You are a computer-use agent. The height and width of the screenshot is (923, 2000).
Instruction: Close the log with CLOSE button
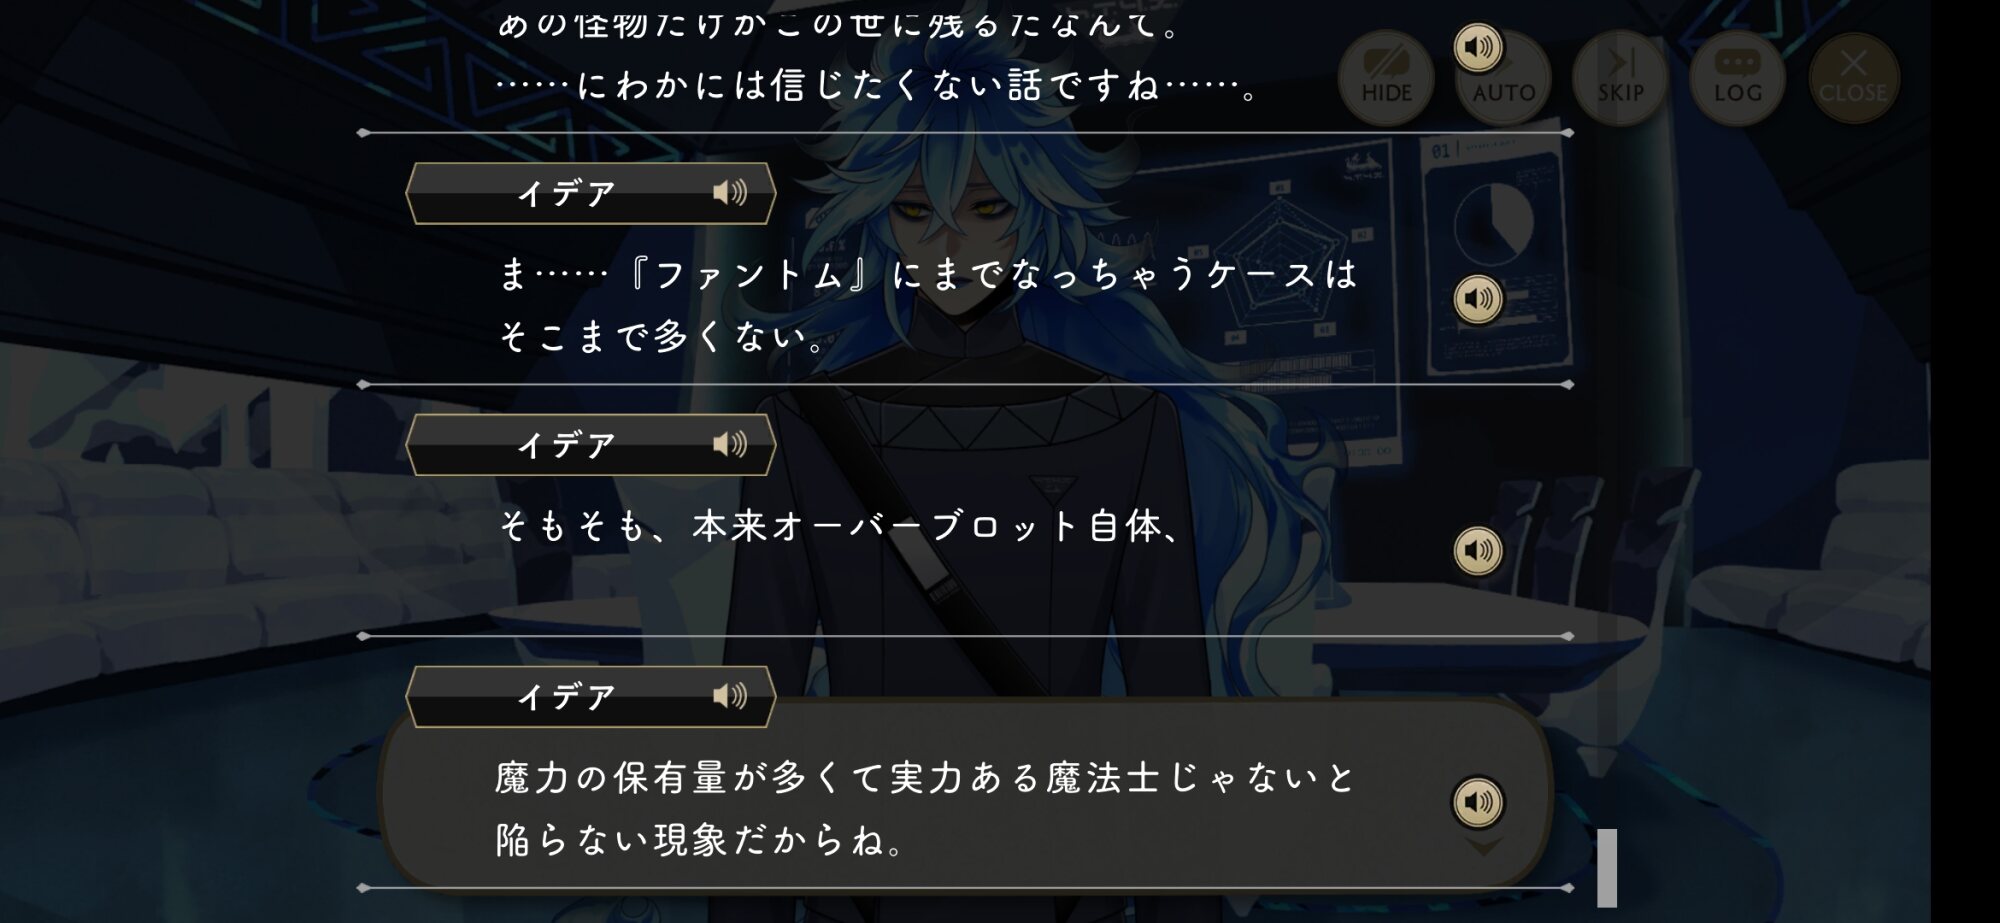click(x=1853, y=78)
